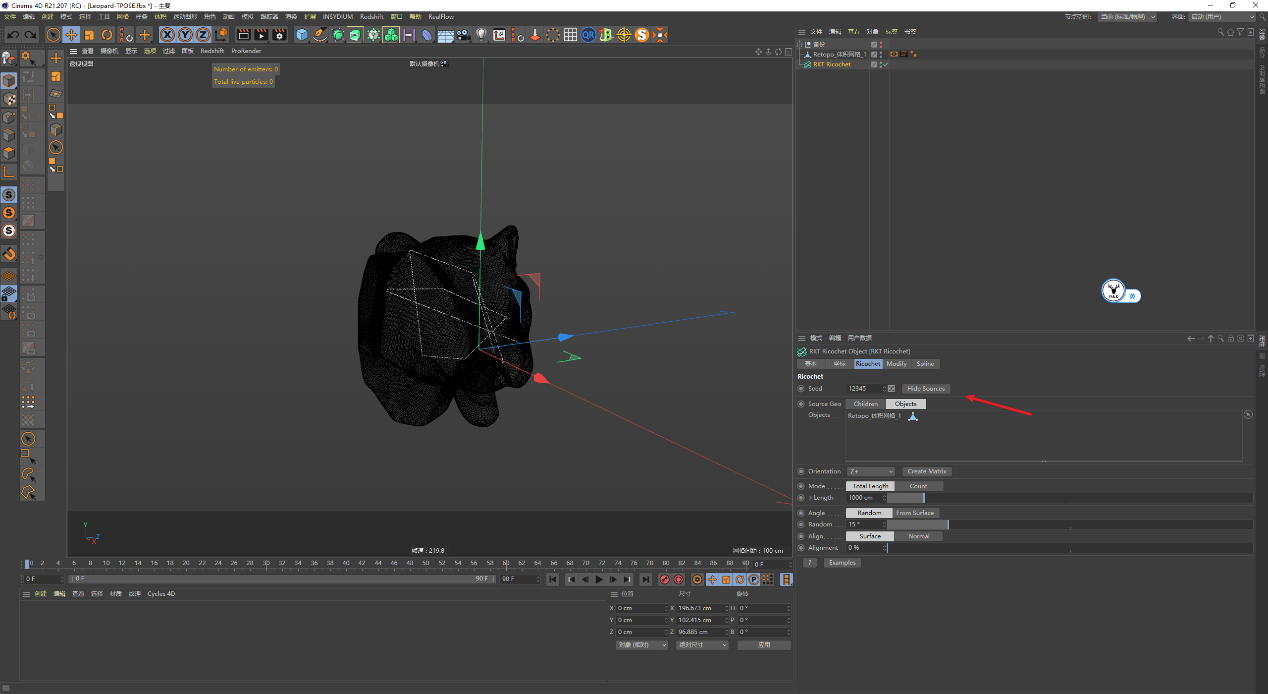This screenshot has height=694, width=1268.
Task: Click the Render to Picture Viewer icon
Action: click(x=261, y=35)
